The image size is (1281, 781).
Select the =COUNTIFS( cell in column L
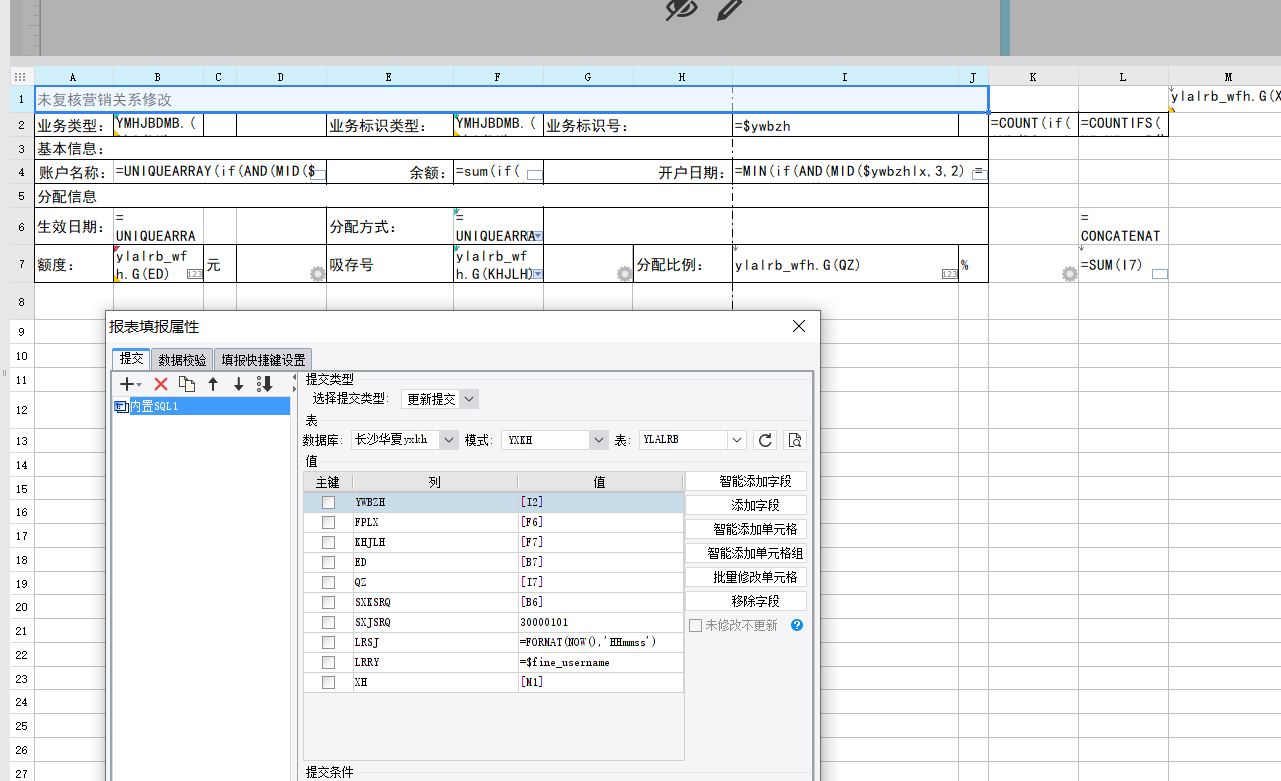coord(1123,124)
